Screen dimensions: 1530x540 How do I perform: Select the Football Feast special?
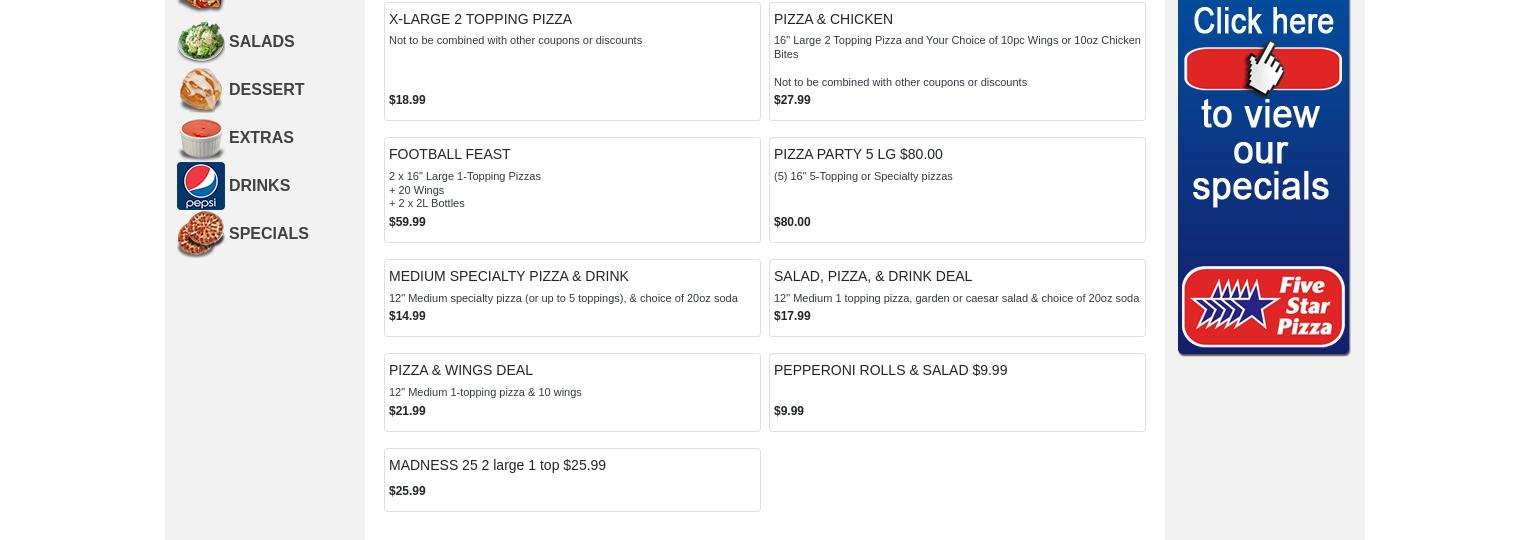click(x=449, y=154)
